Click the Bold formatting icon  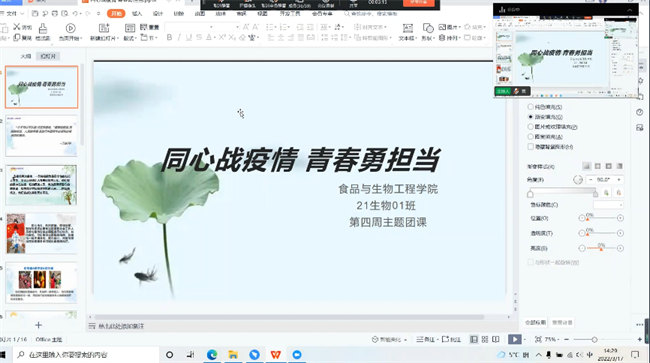click(x=169, y=38)
